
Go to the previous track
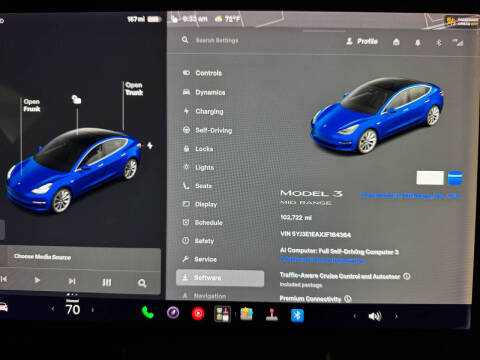tap(4, 279)
